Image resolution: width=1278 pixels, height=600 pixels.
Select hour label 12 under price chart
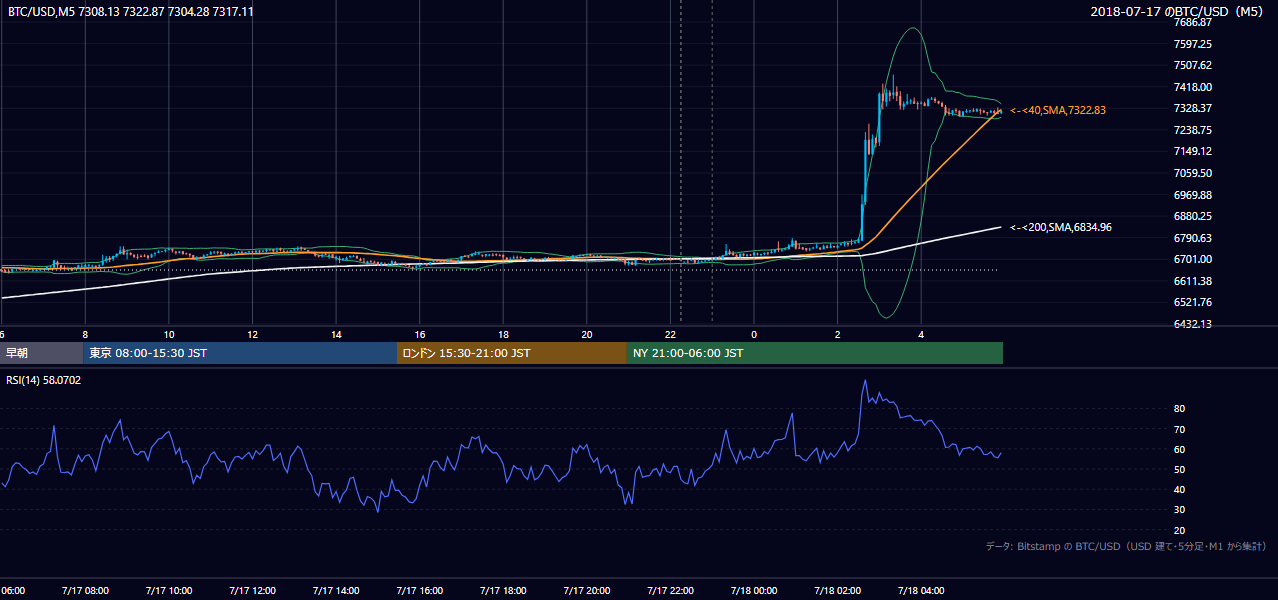tap(253, 334)
